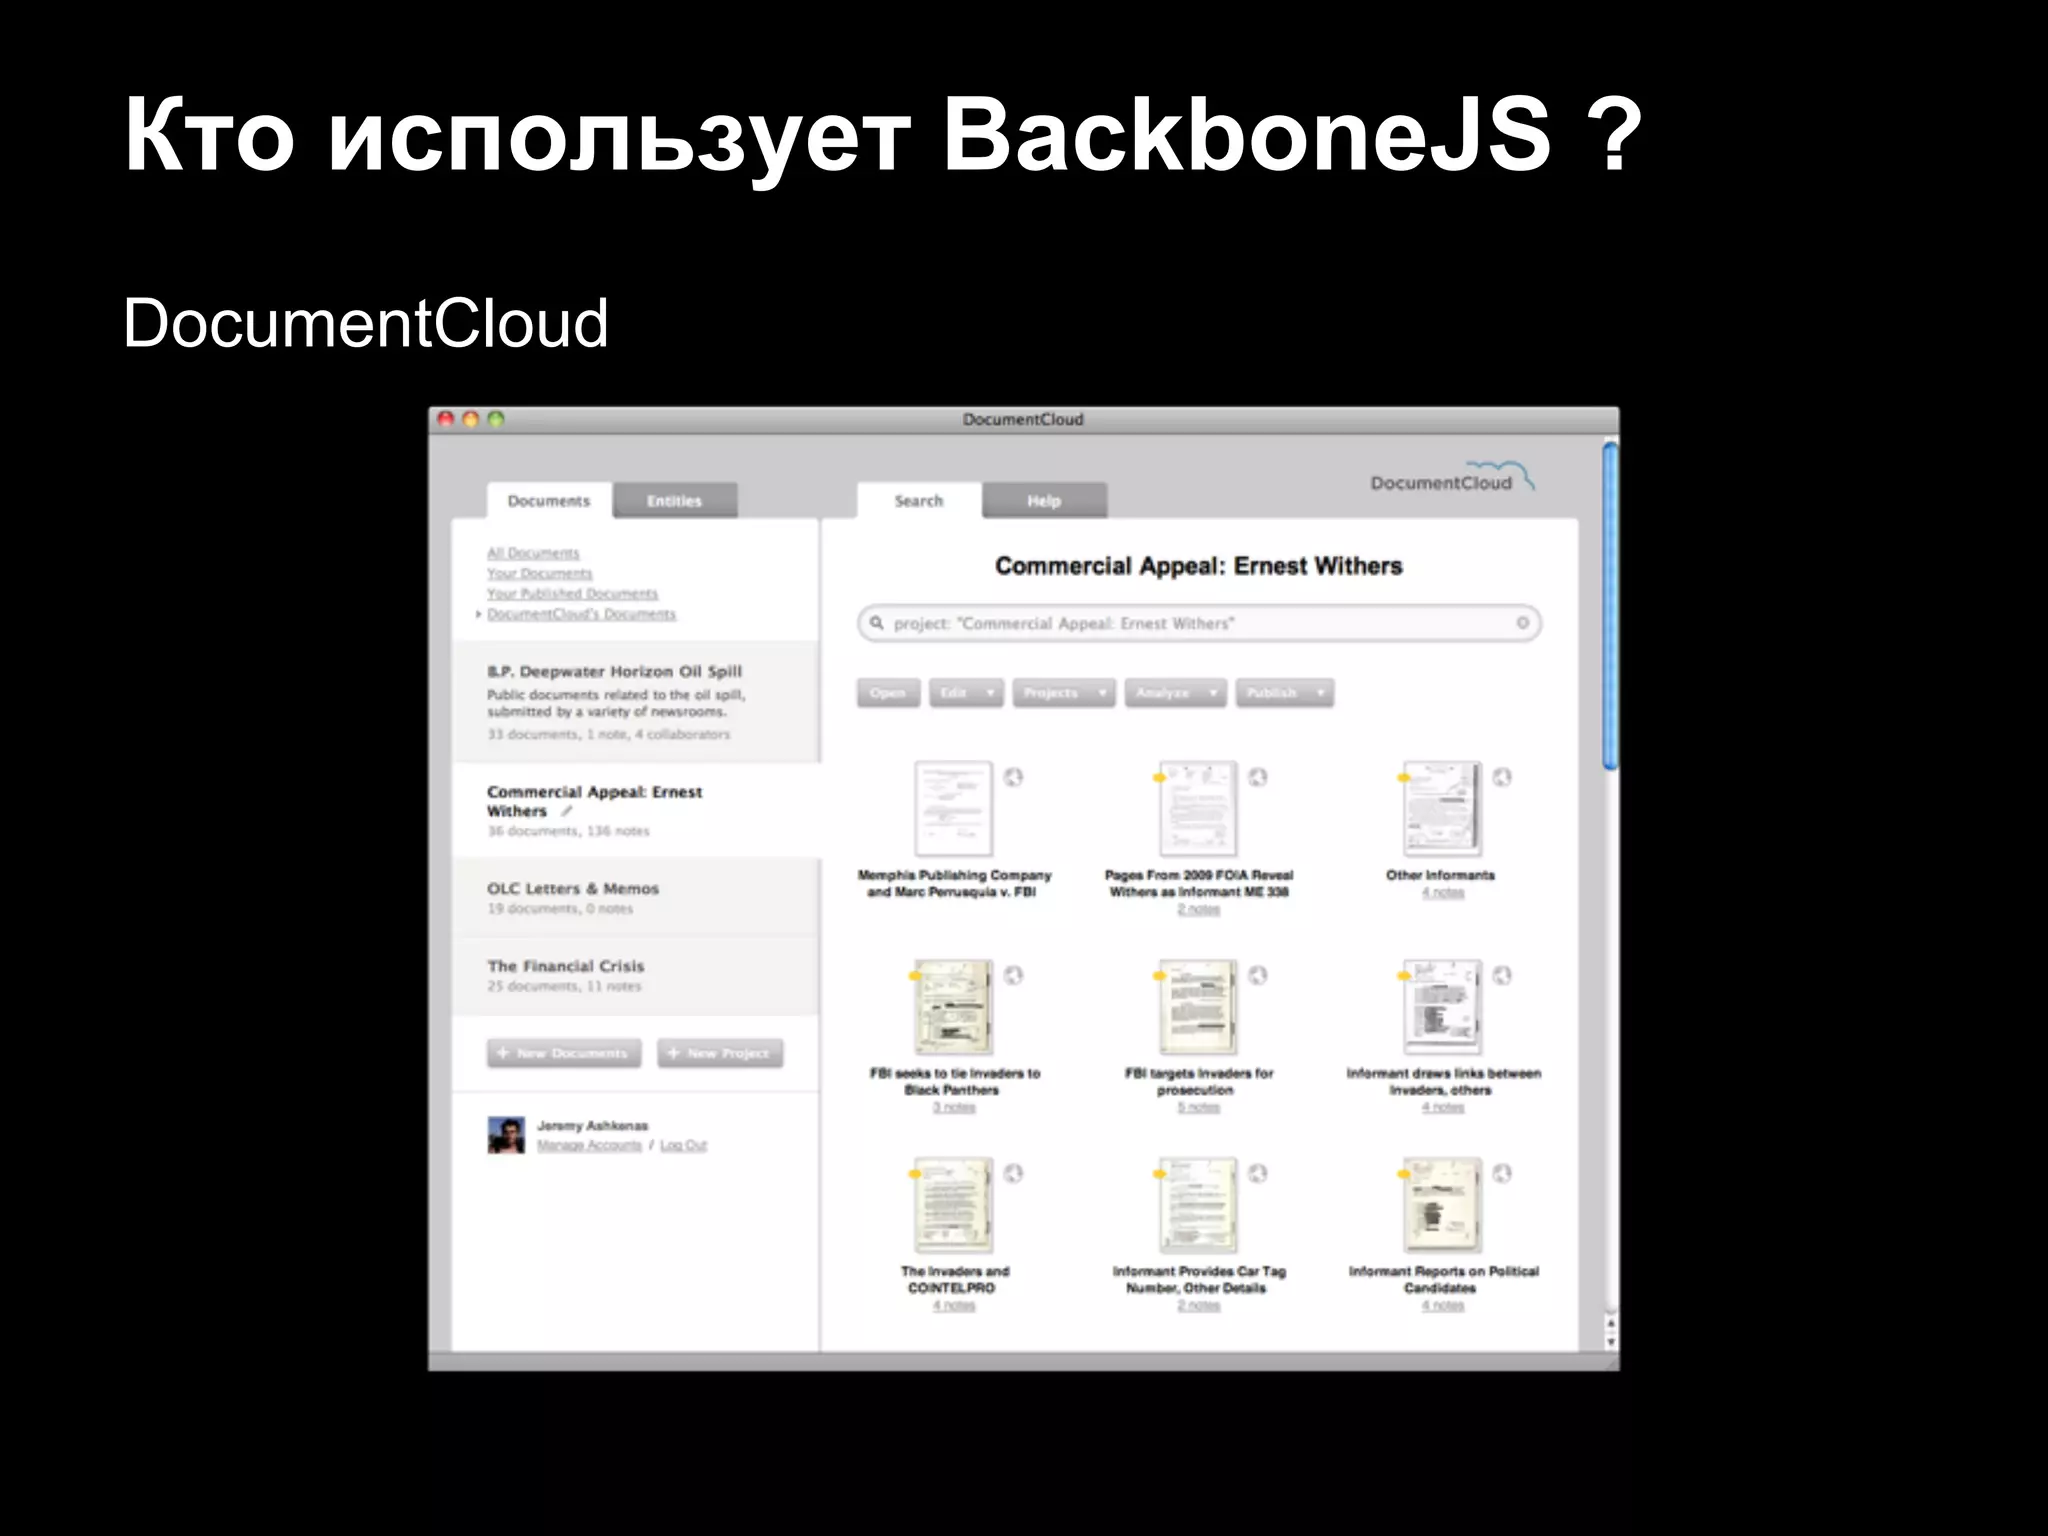Click heading Commercial Appeal: Ernest Withers
The width and height of the screenshot is (2048, 1536).
click(1199, 566)
